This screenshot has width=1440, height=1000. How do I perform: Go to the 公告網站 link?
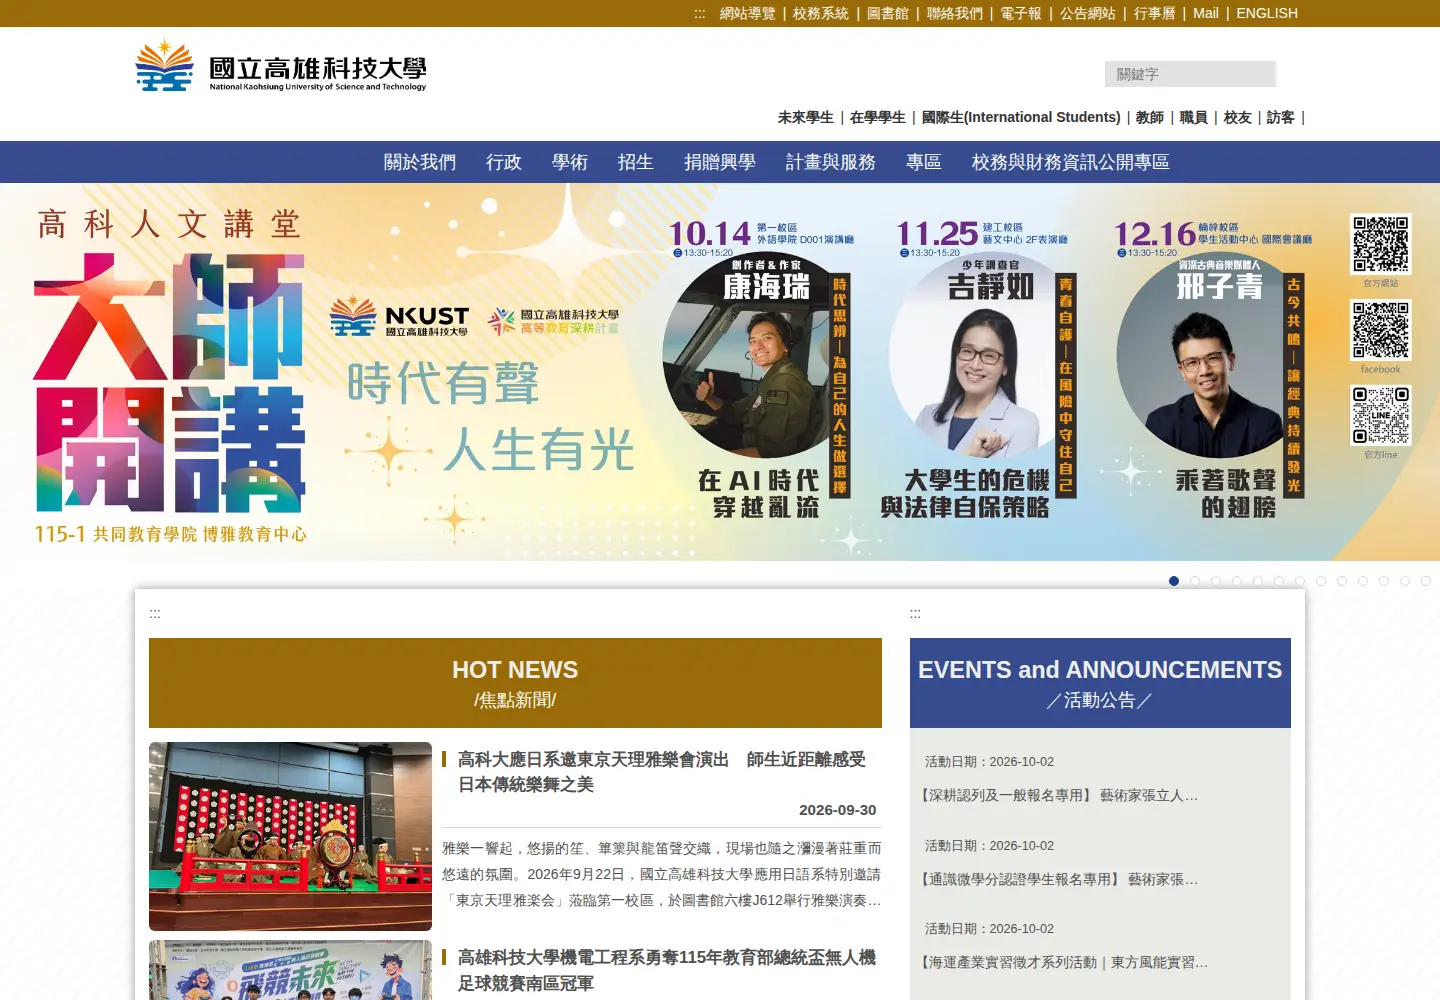tap(1088, 13)
